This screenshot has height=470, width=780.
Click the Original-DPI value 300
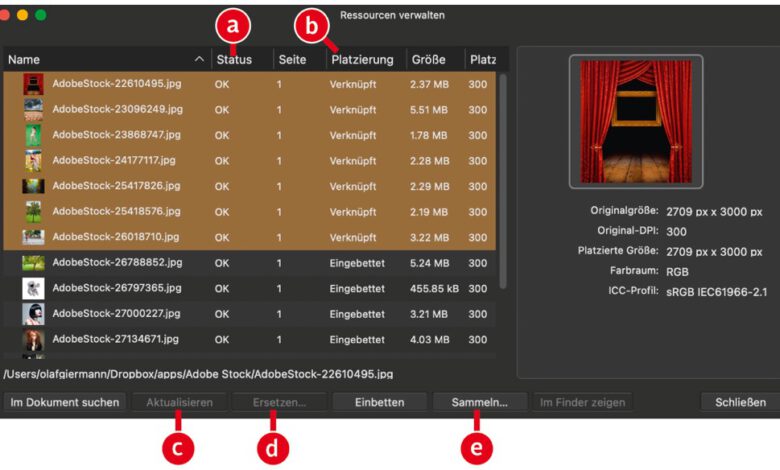(x=676, y=232)
